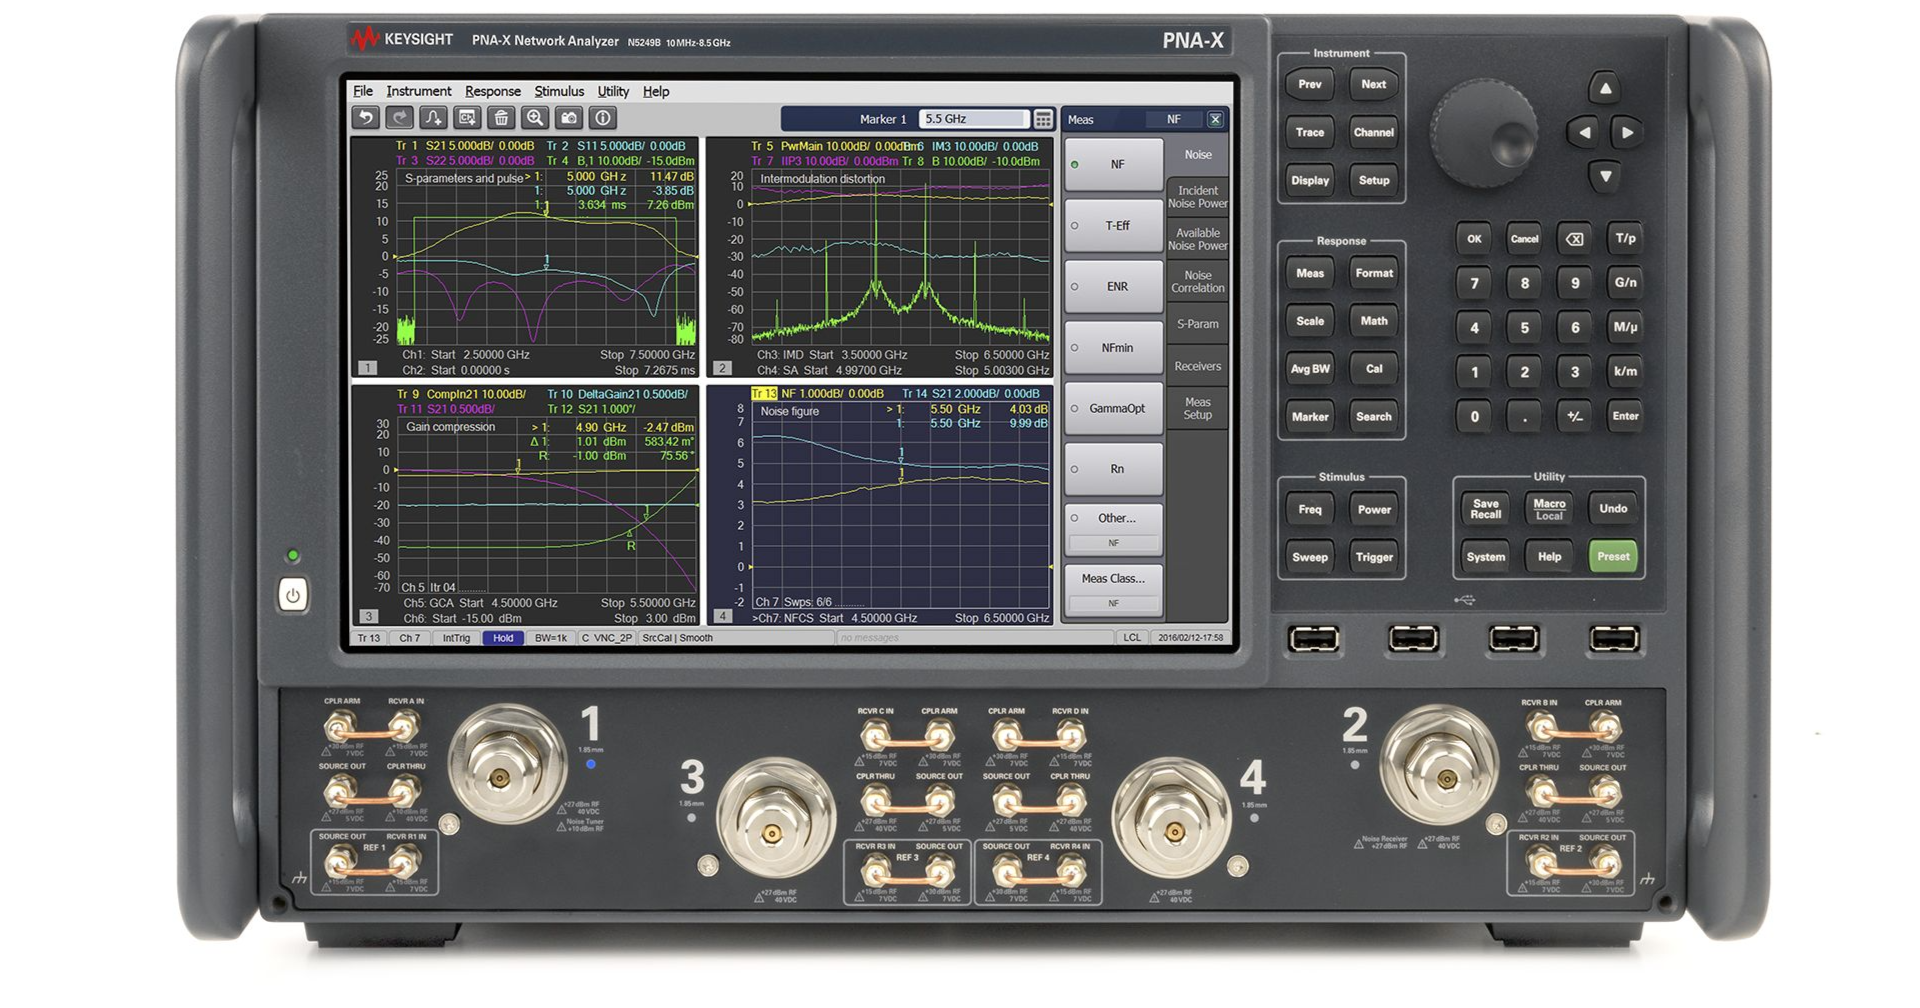Screen dimensions: 1920x1008
Task: Click the plus/minus sign key
Action: pyautogui.click(x=1574, y=416)
